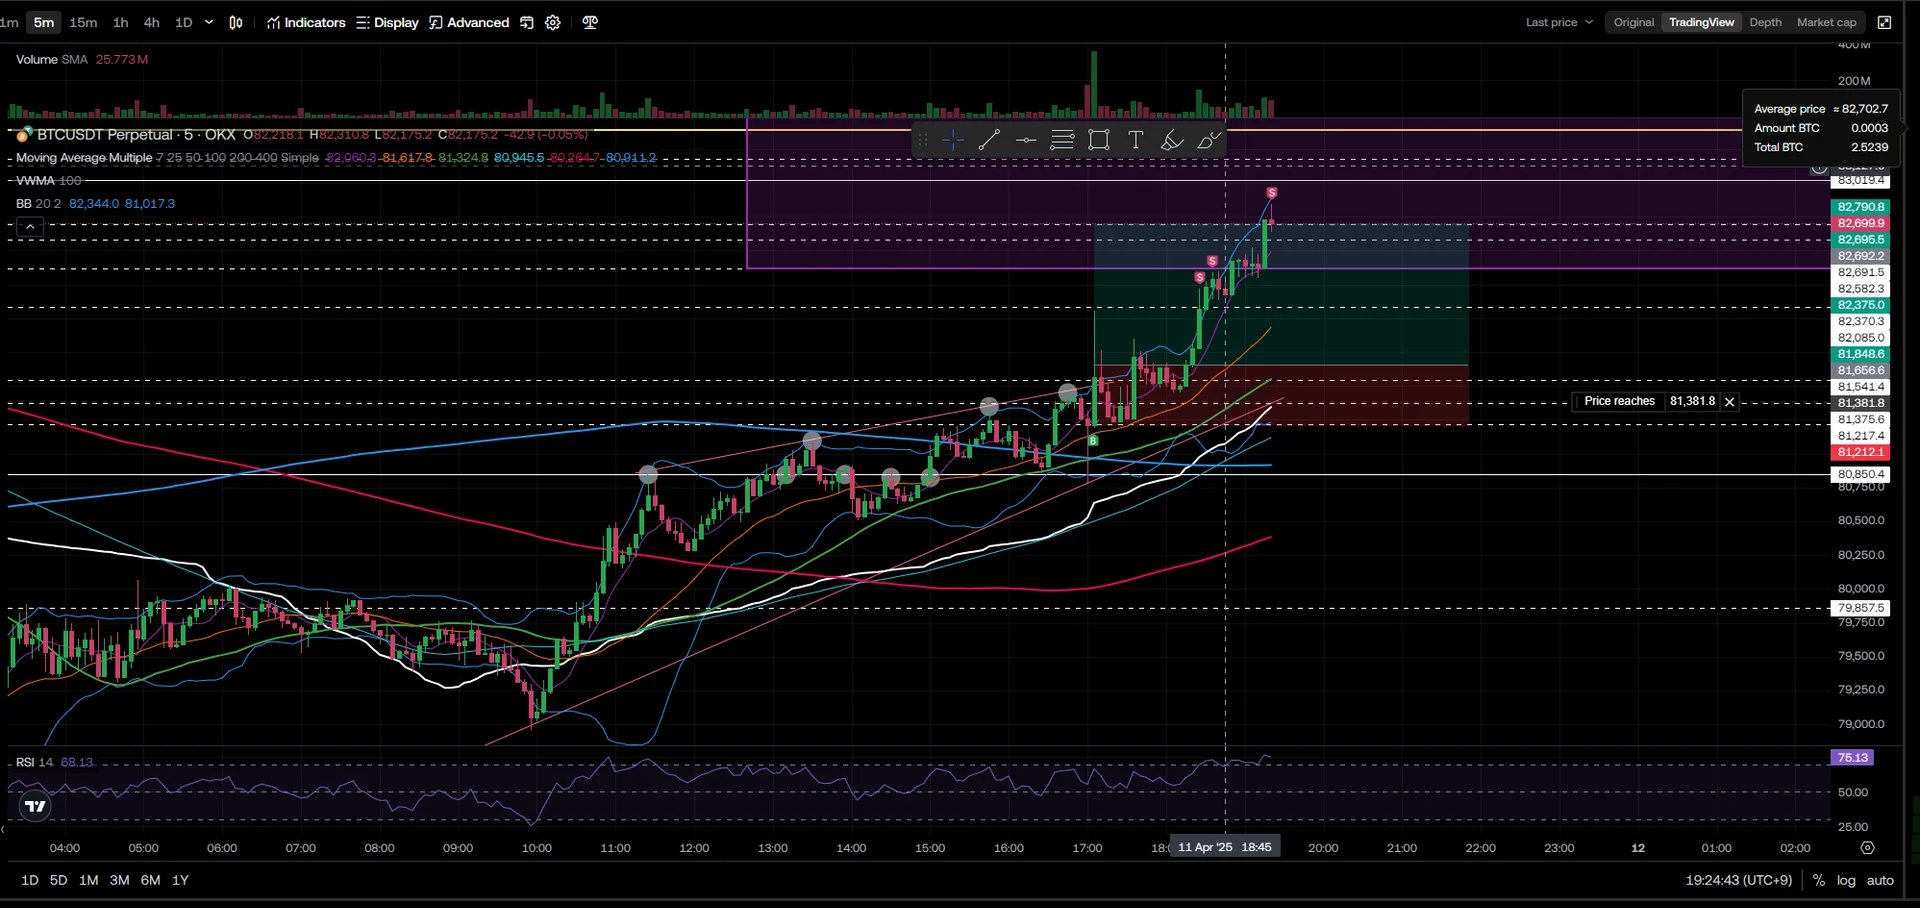Set chart range to 5D
The image size is (1920, 908).
59,880
